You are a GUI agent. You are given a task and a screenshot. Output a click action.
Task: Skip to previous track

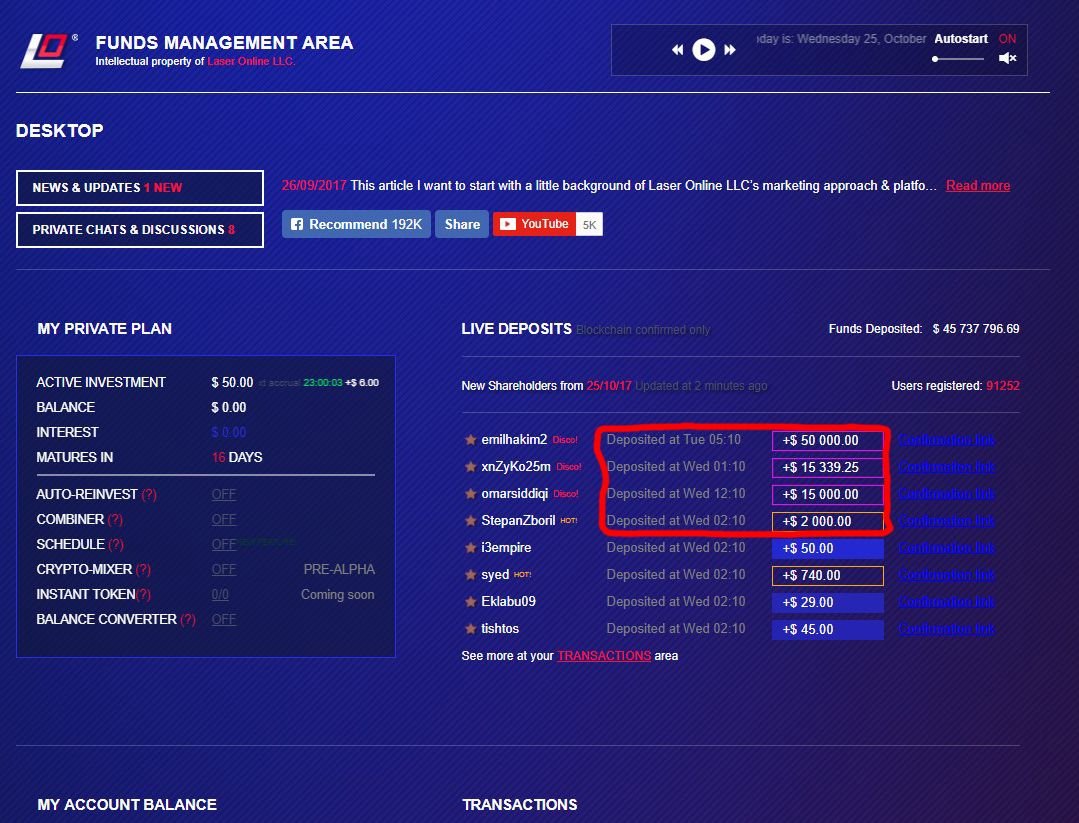click(678, 50)
